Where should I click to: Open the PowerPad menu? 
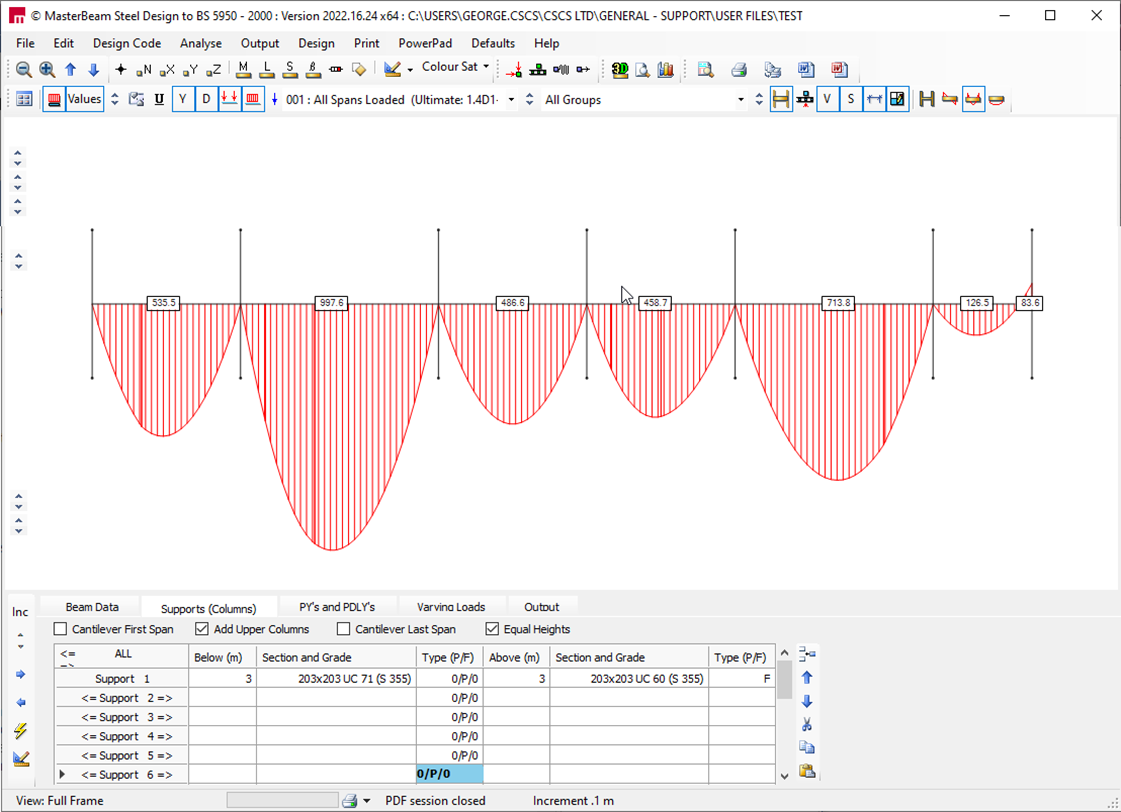click(x=425, y=43)
